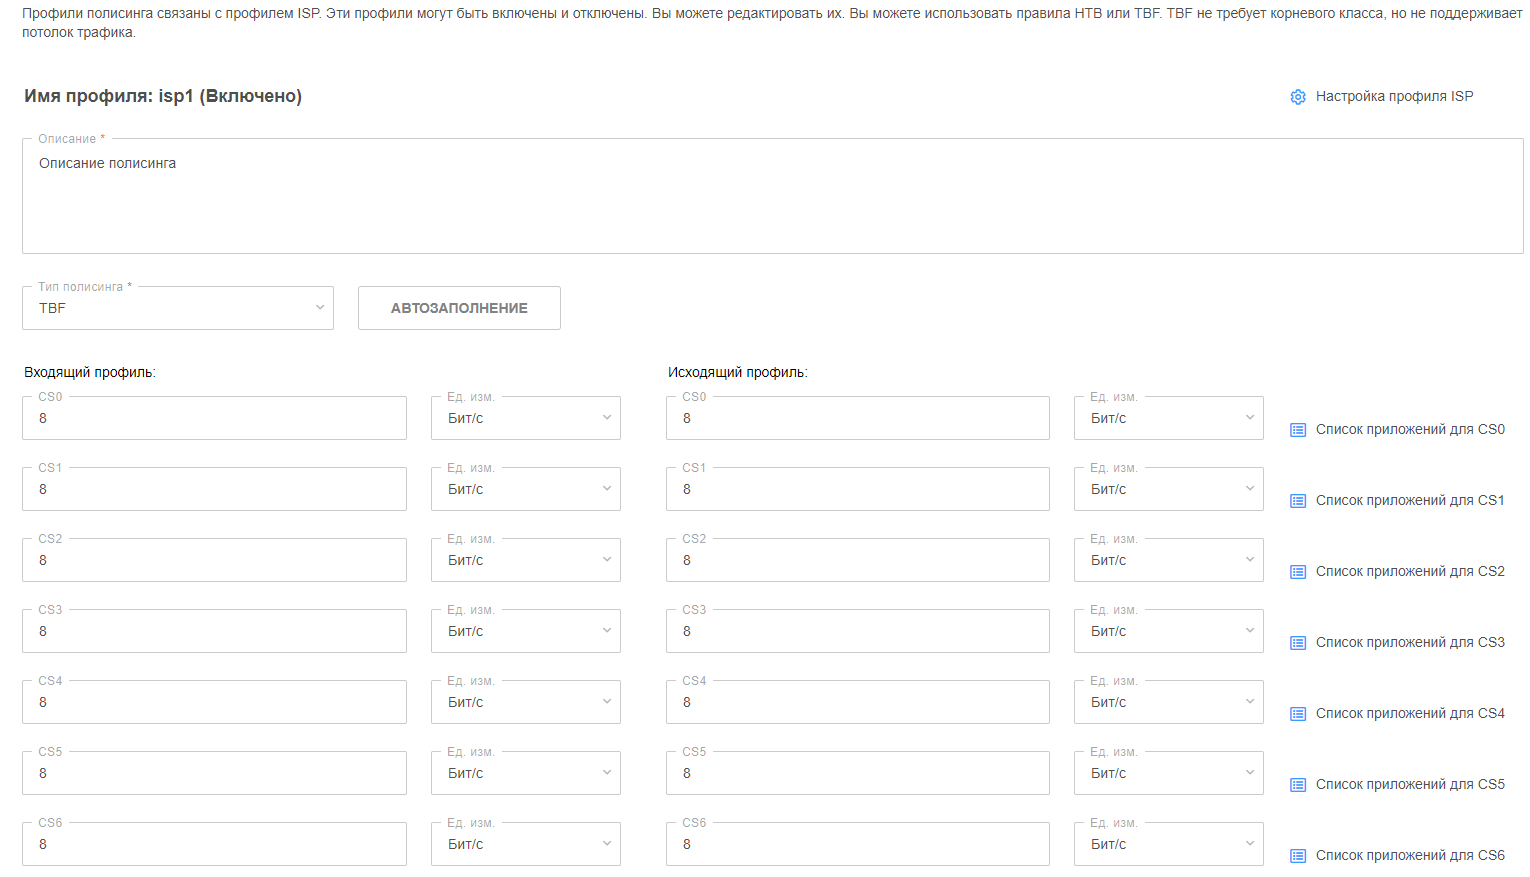This screenshot has height=877, width=1530.
Task: Expand outgoing CS3 unit dropdown Бит/с
Action: pyautogui.click(x=1168, y=631)
